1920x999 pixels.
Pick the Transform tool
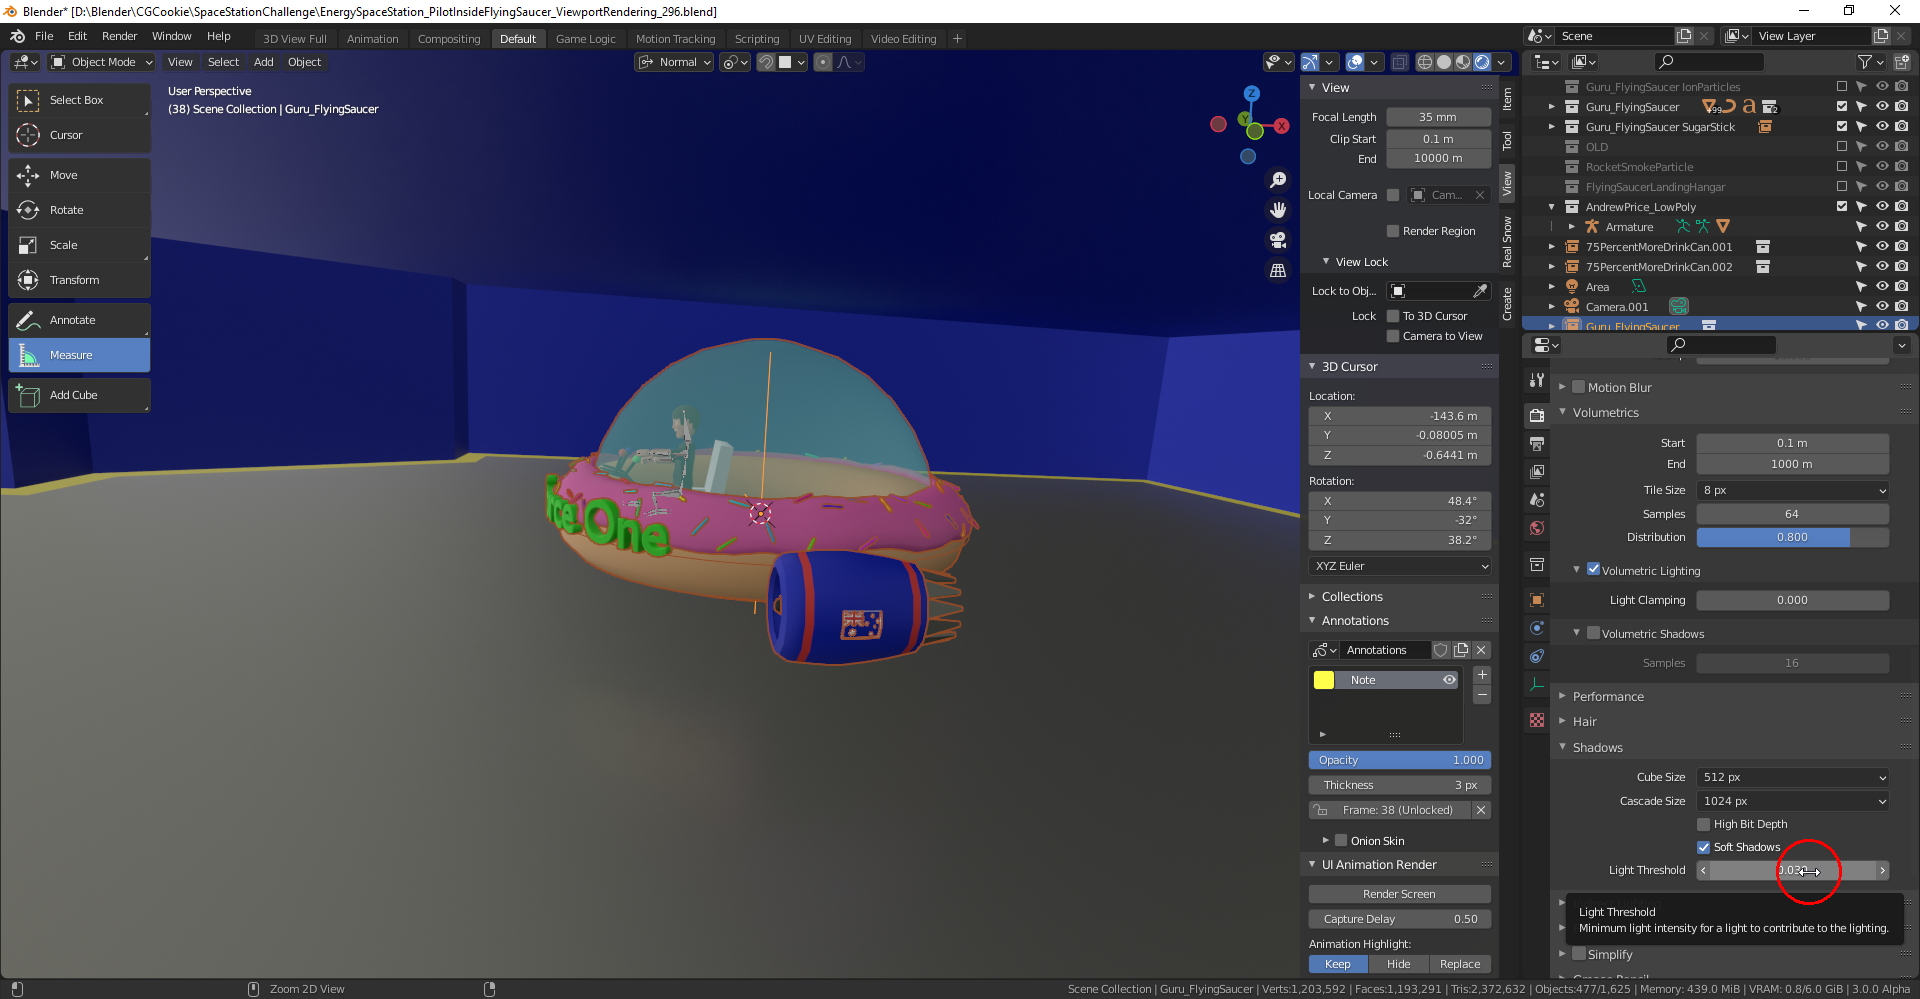(x=80, y=280)
